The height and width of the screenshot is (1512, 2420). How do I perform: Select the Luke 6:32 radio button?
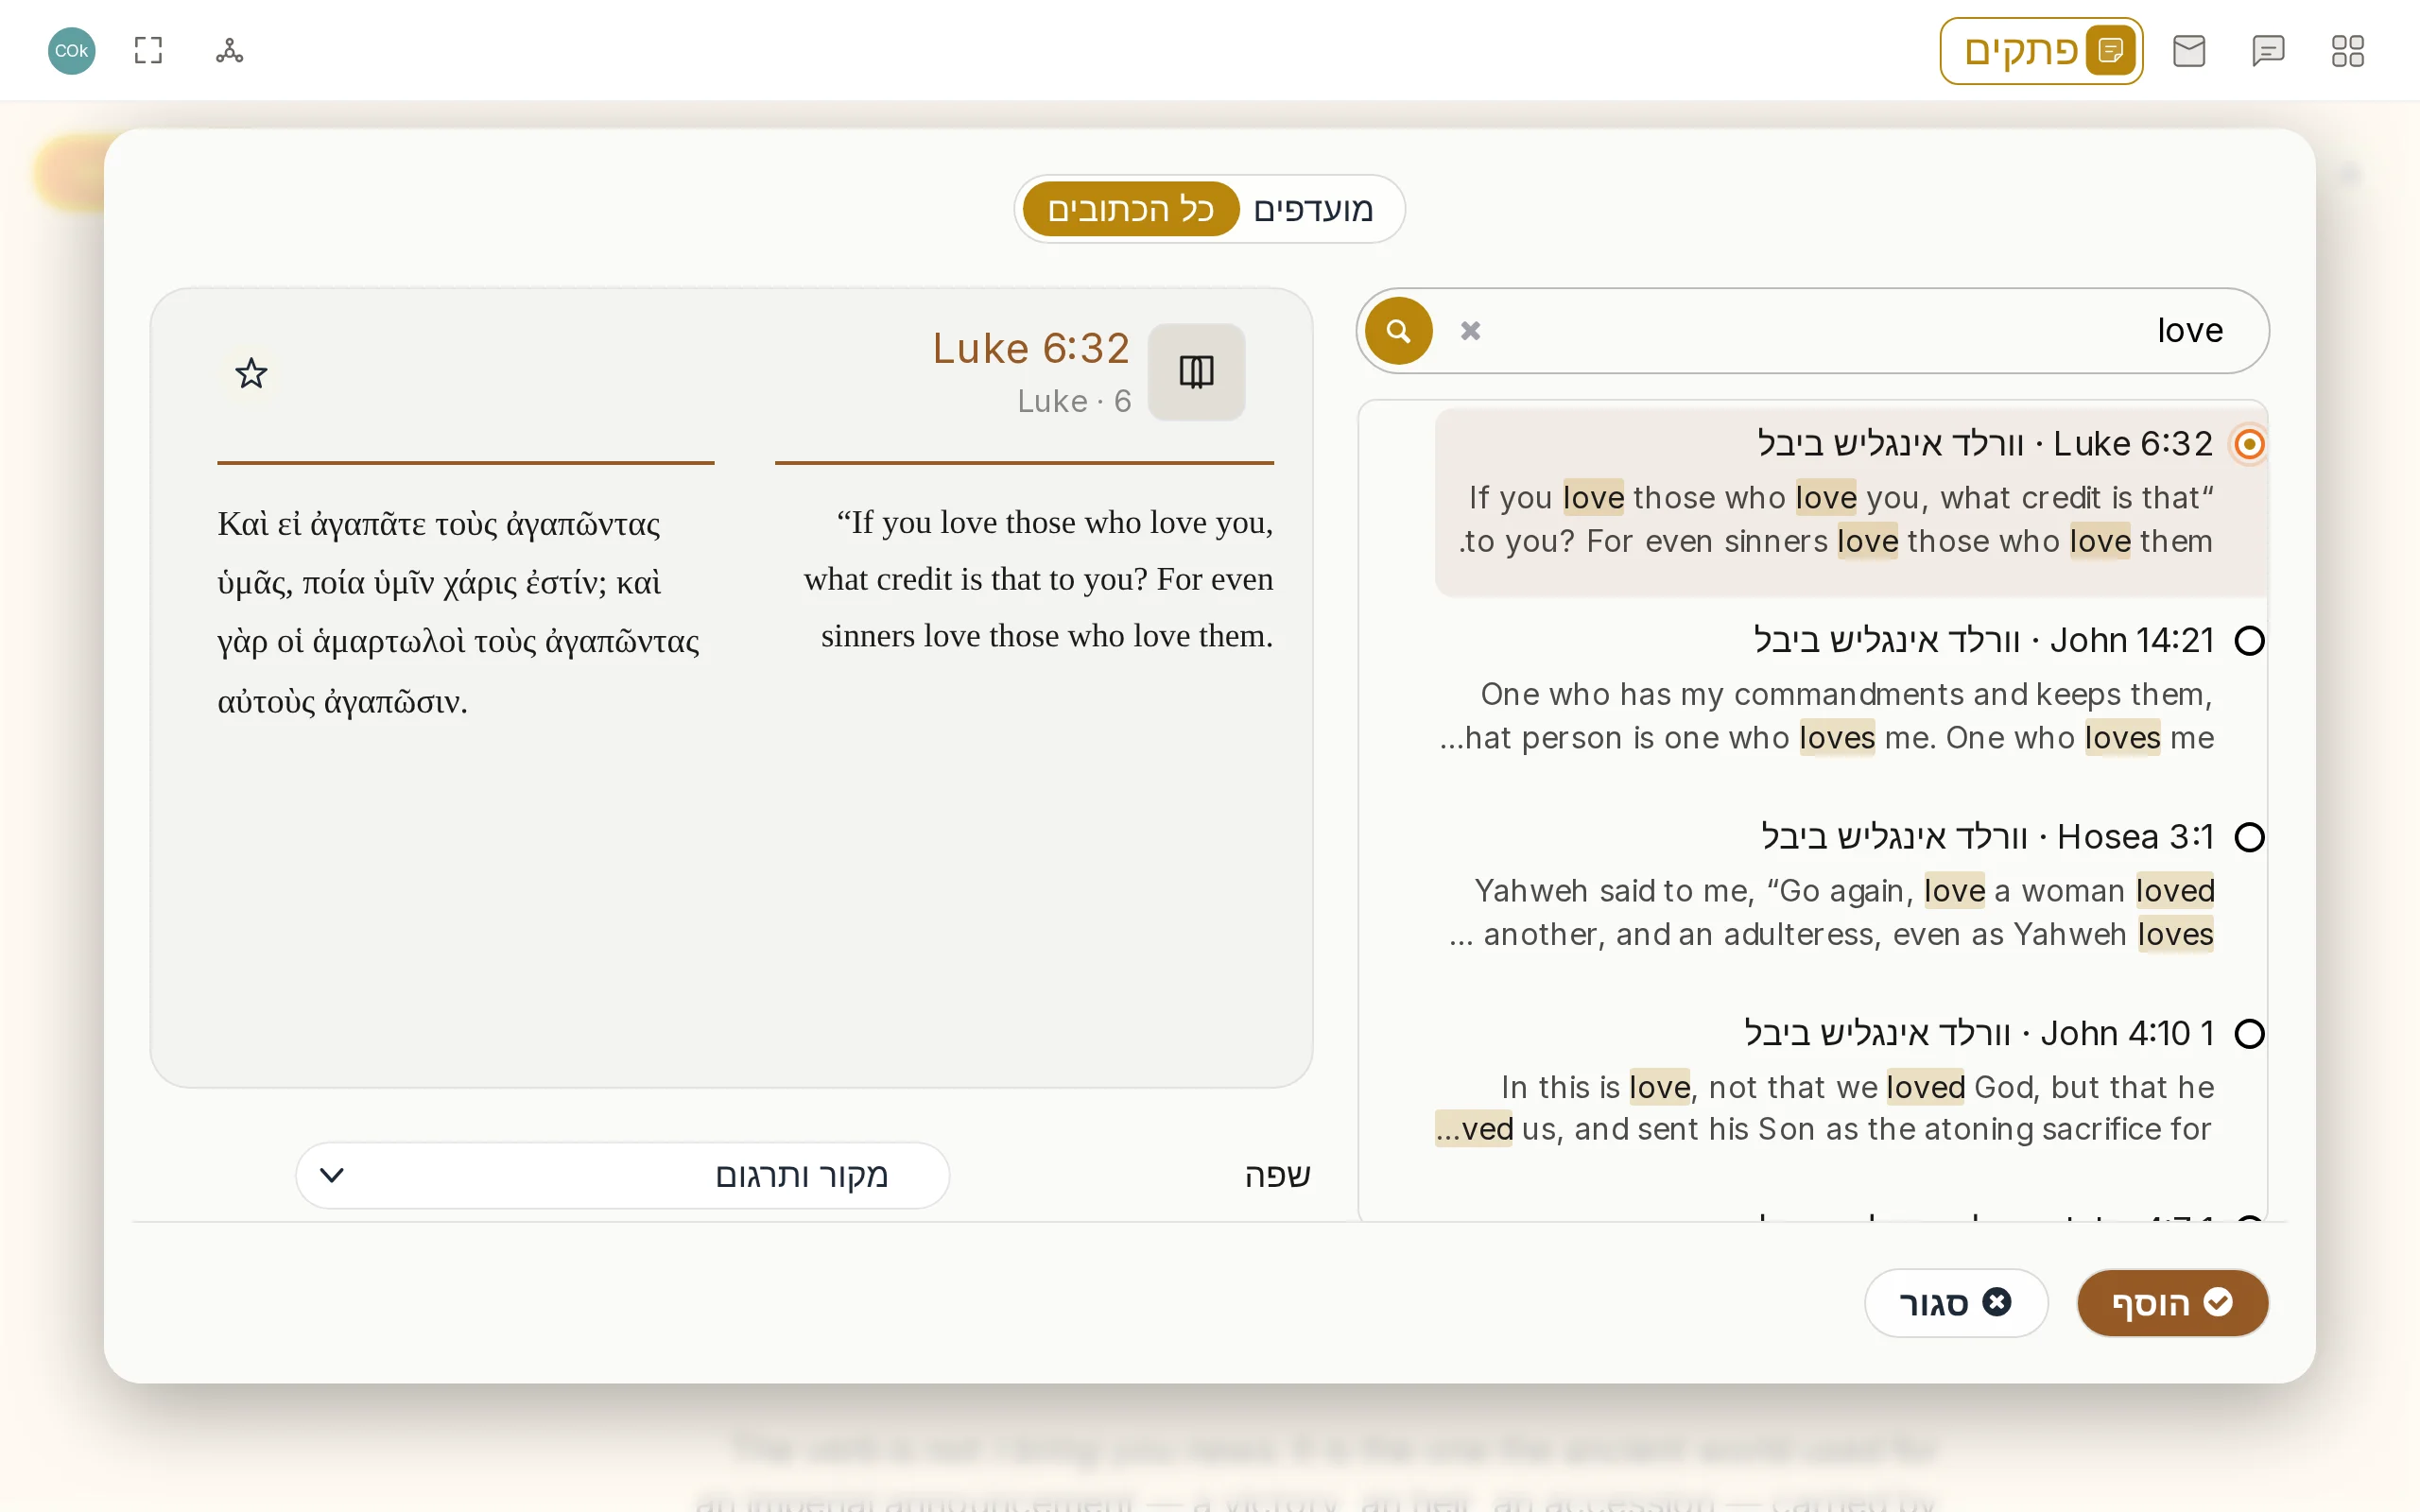(x=2249, y=444)
